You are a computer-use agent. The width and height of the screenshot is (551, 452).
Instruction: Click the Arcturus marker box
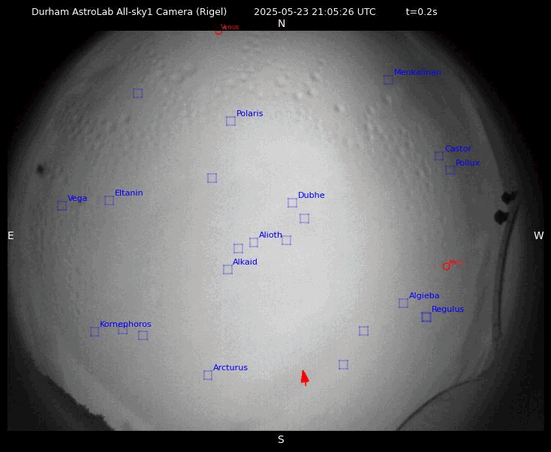pos(208,375)
